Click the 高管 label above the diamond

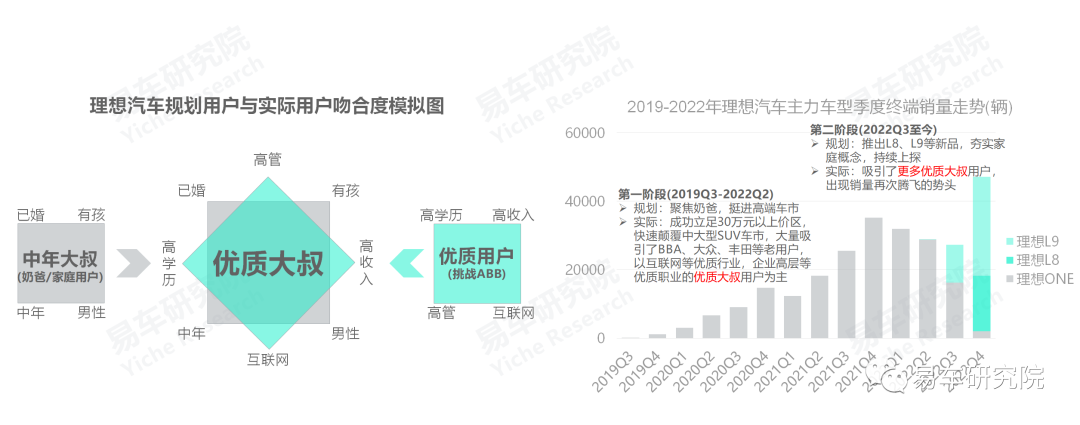(268, 159)
